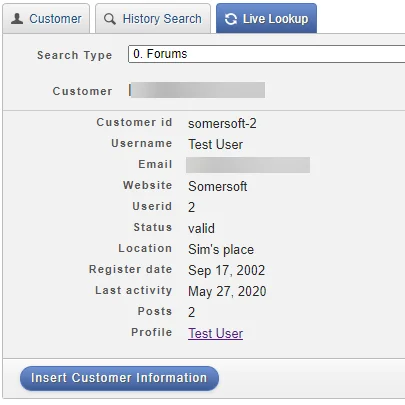This screenshot has height=405, width=405.
Task: Click the somersoft-2 customer id value
Action: coord(222,123)
